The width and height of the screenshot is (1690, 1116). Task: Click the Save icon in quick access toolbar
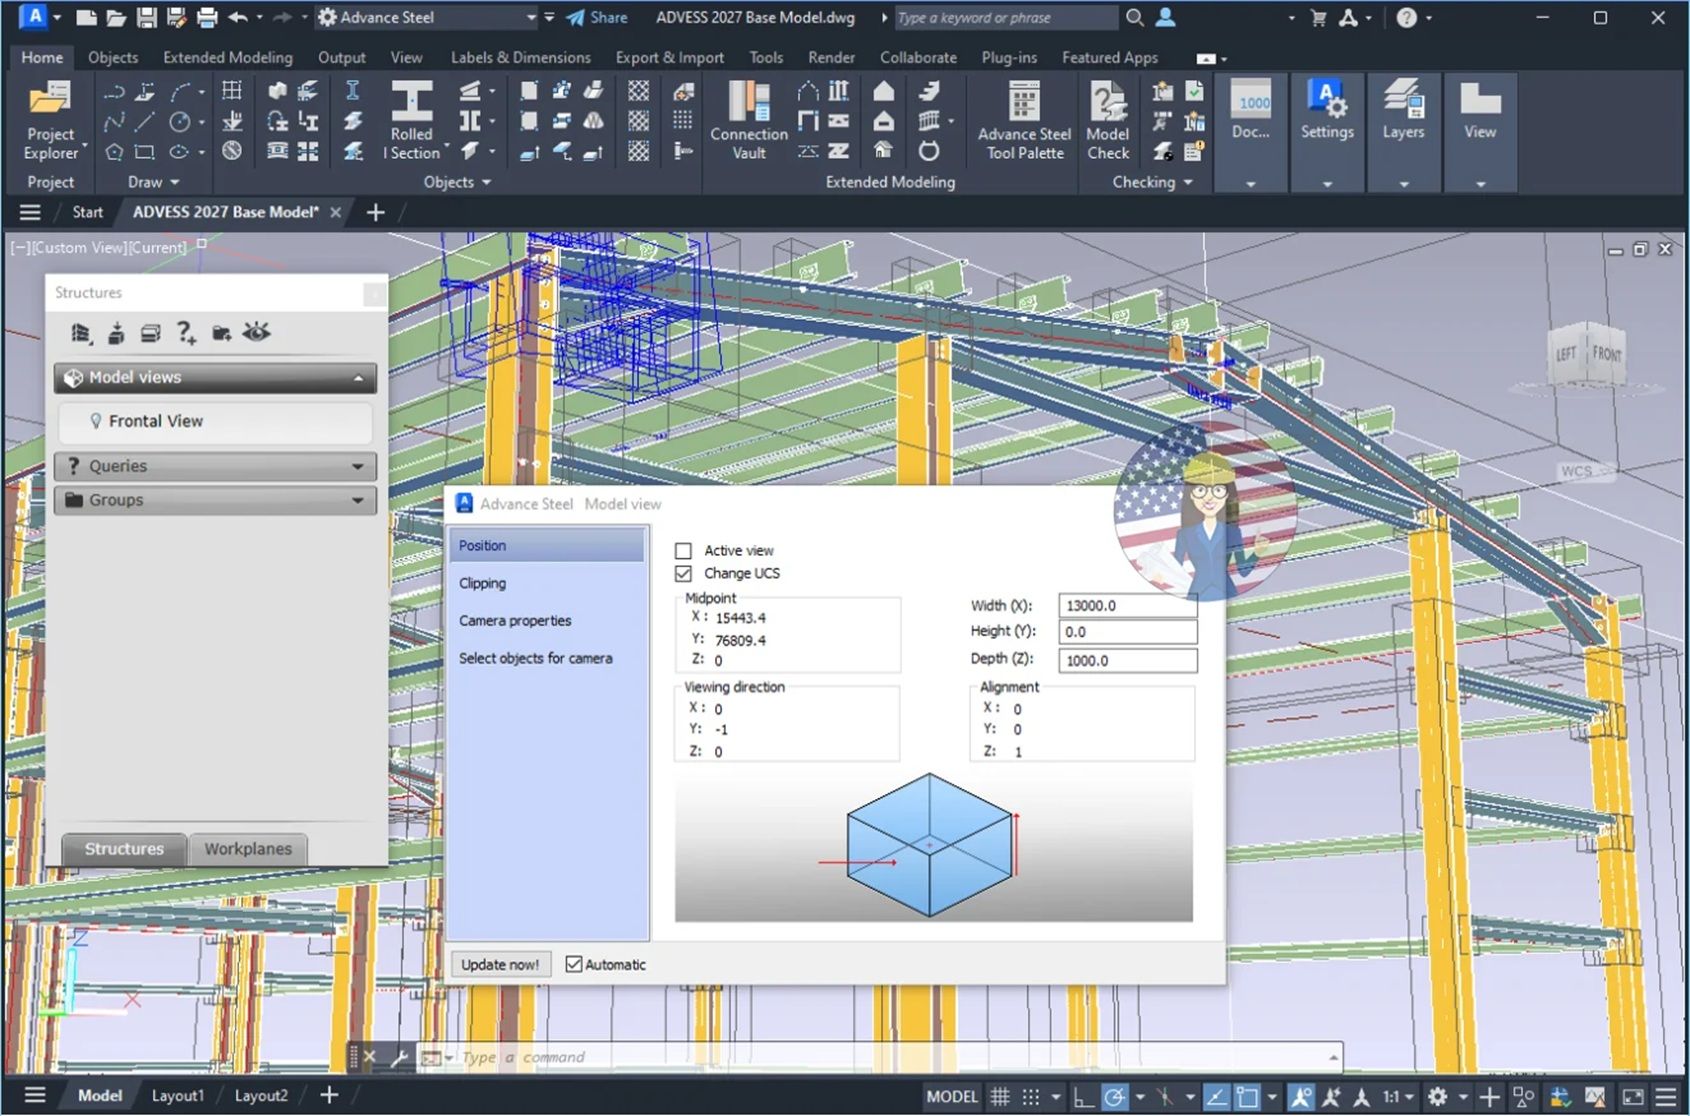click(x=146, y=17)
